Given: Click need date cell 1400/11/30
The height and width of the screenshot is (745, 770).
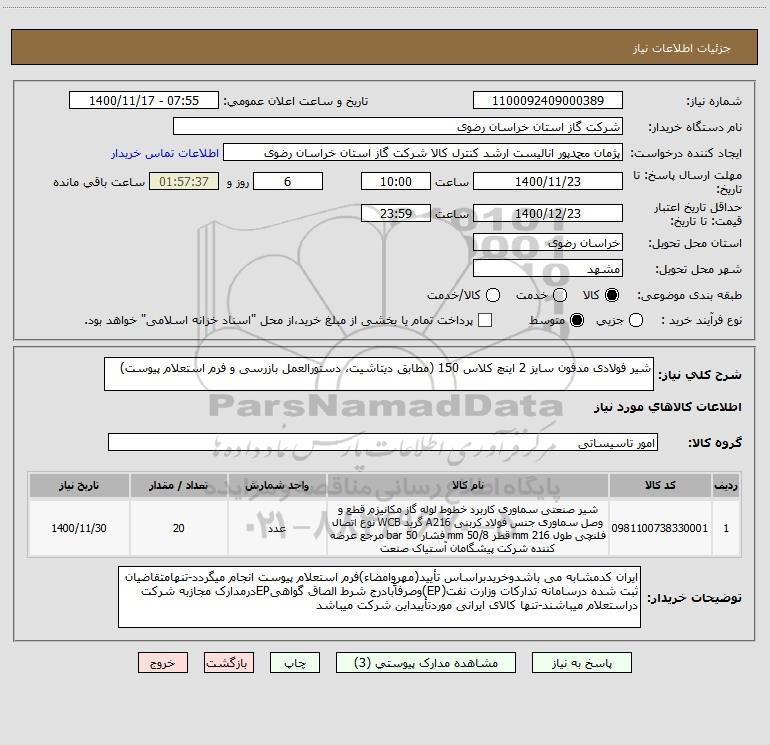Looking at the screenshot, I should pyautogui.click(x=79, y=528).
